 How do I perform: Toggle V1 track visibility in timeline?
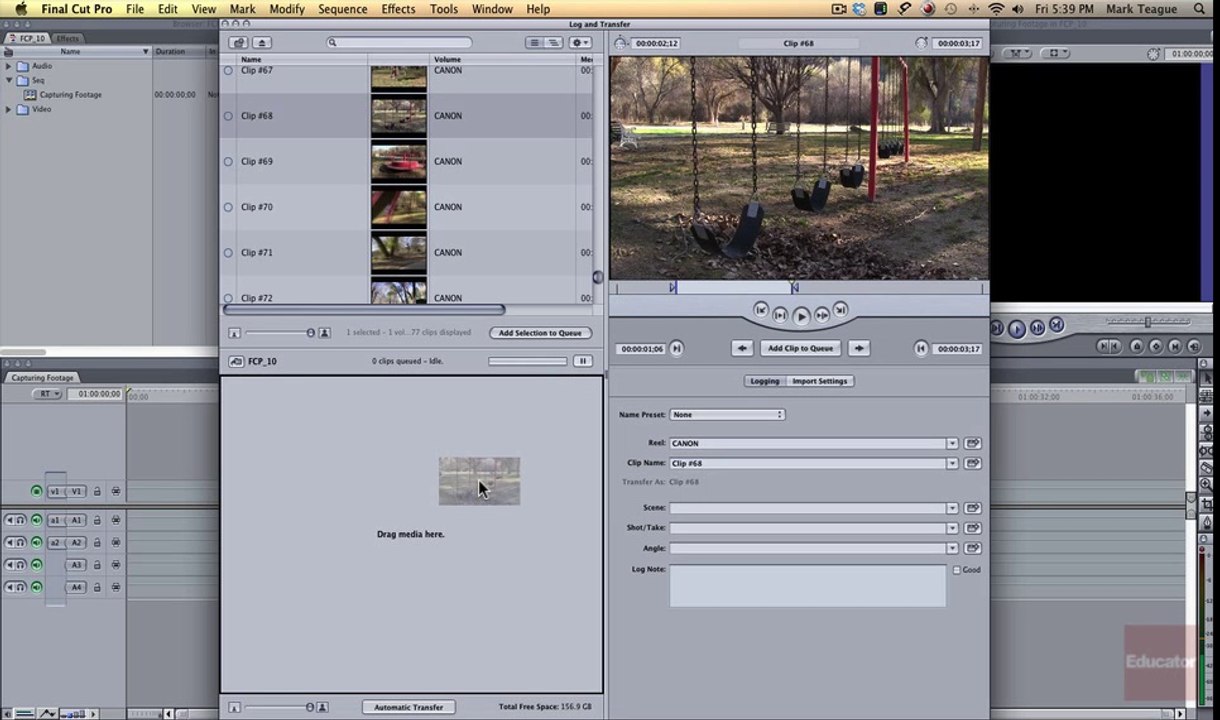coord(37,491)
